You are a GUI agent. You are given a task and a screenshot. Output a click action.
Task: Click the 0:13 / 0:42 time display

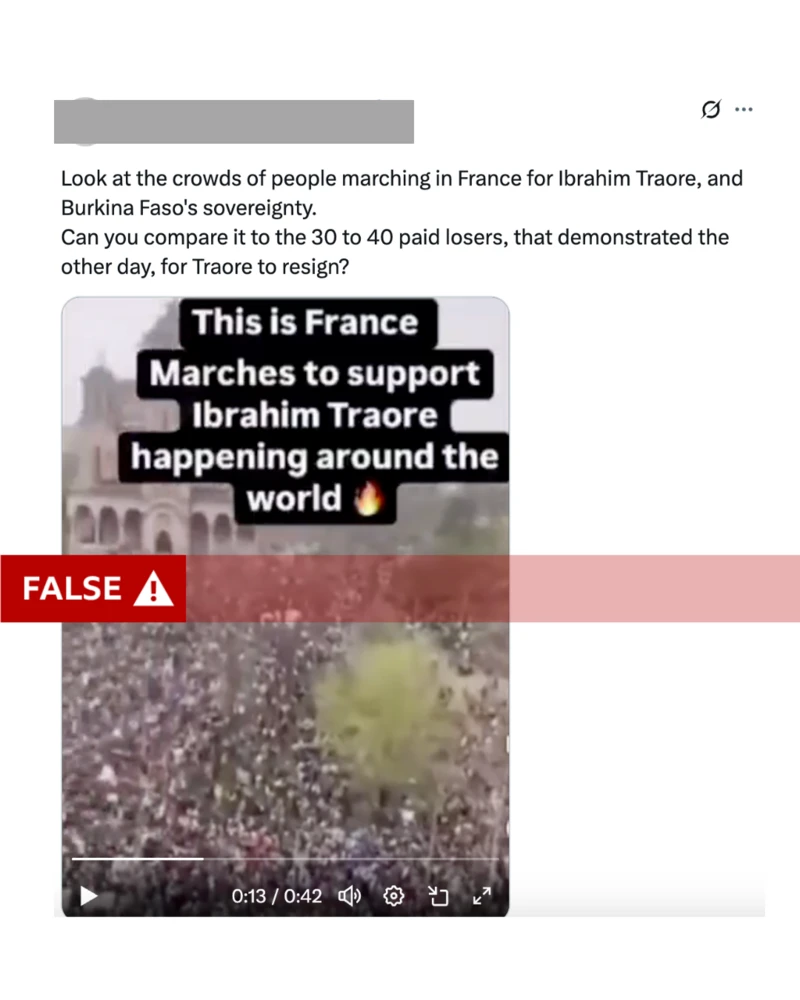(x=276, y=896)
